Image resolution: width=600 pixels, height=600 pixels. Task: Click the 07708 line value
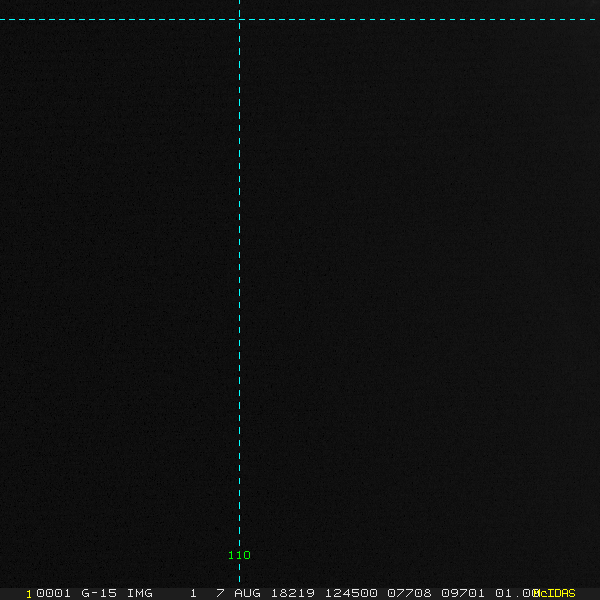pos(409,593)
